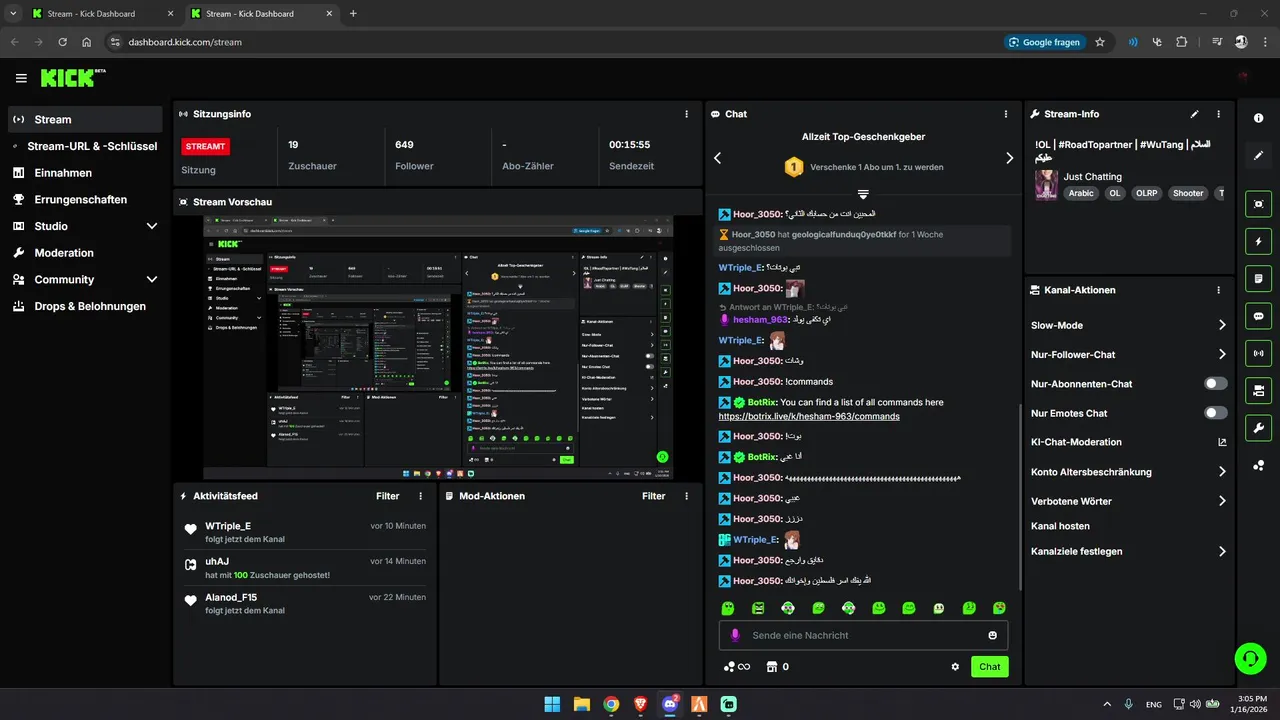Open Moderation in sidebar

coord(85,253)
